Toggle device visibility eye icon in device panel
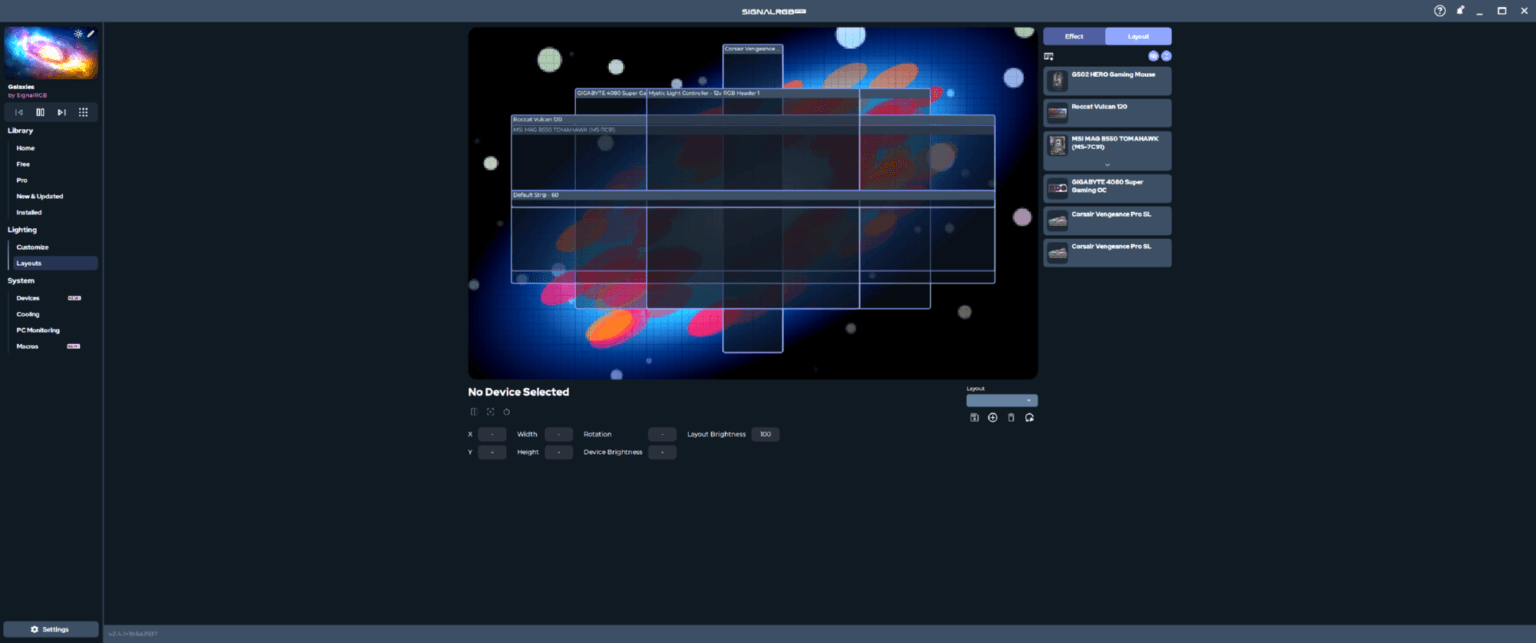This screenshot has width=1536, height=643. [1154, 57]
